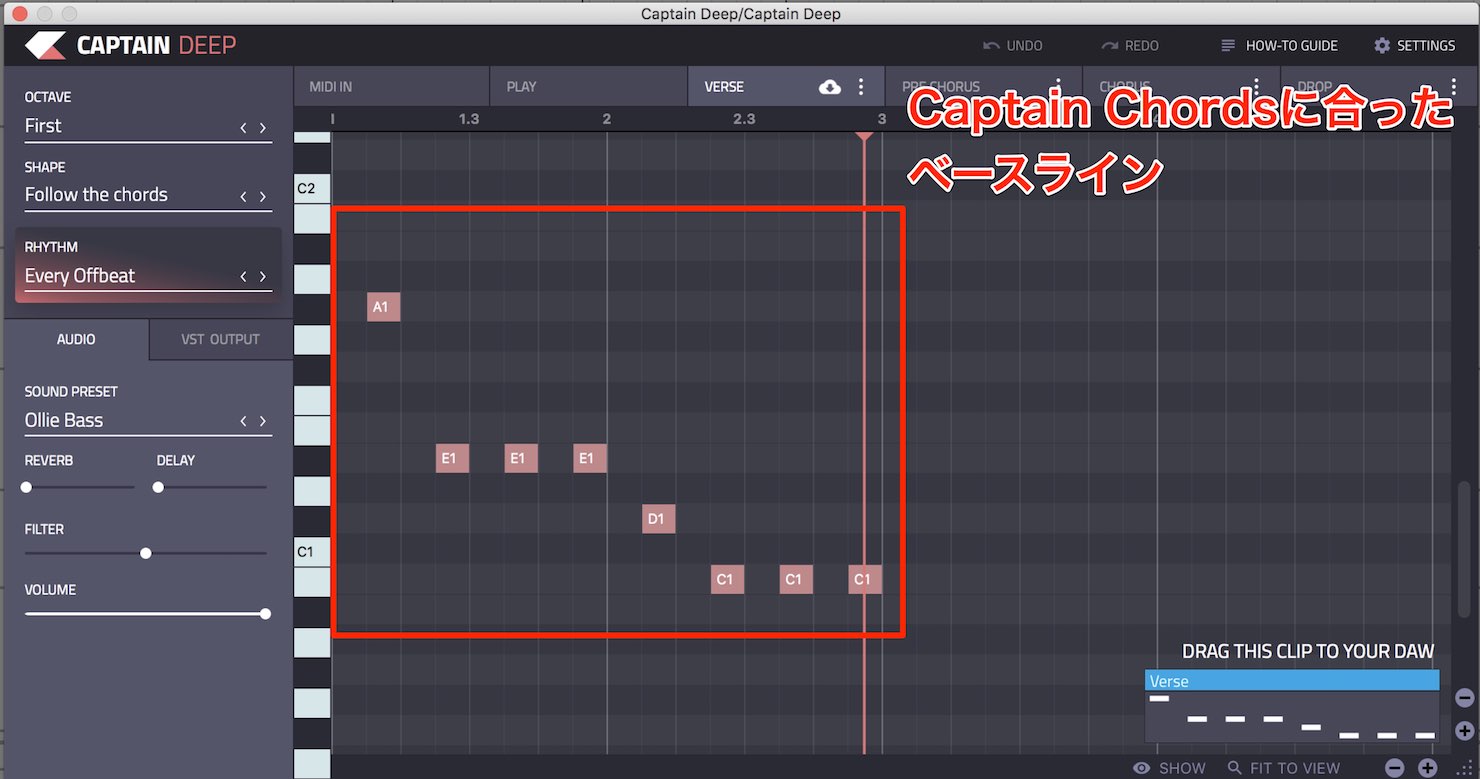Click the Undo arrow icon

click(x=991, y=46)
